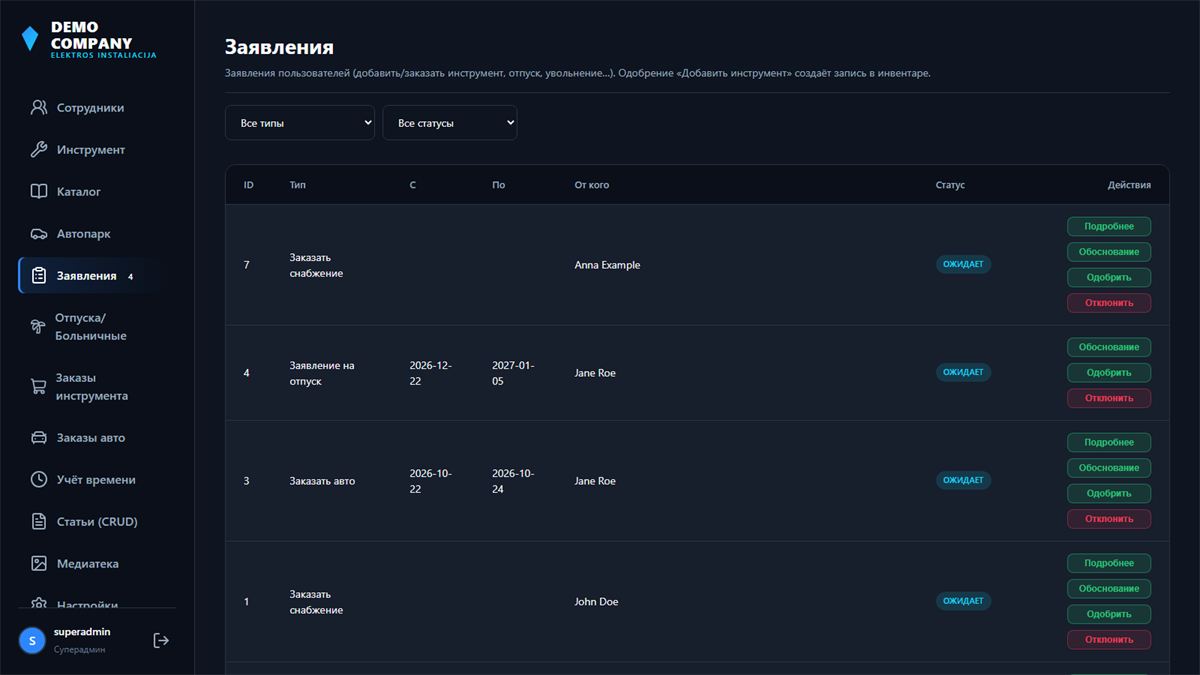The image size is (1200, 675).
Task: Click the logout arrow icon
Action: tap(161, 640)
